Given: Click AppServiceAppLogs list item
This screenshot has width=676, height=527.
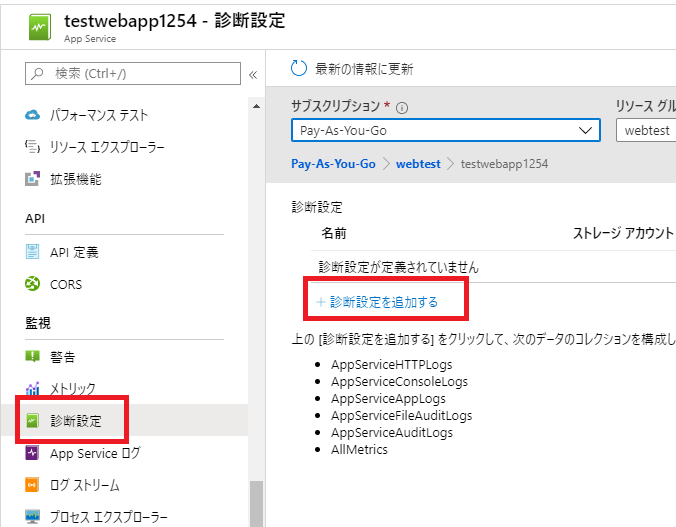Looking at the screenshot, I should [x=388, y=399].
